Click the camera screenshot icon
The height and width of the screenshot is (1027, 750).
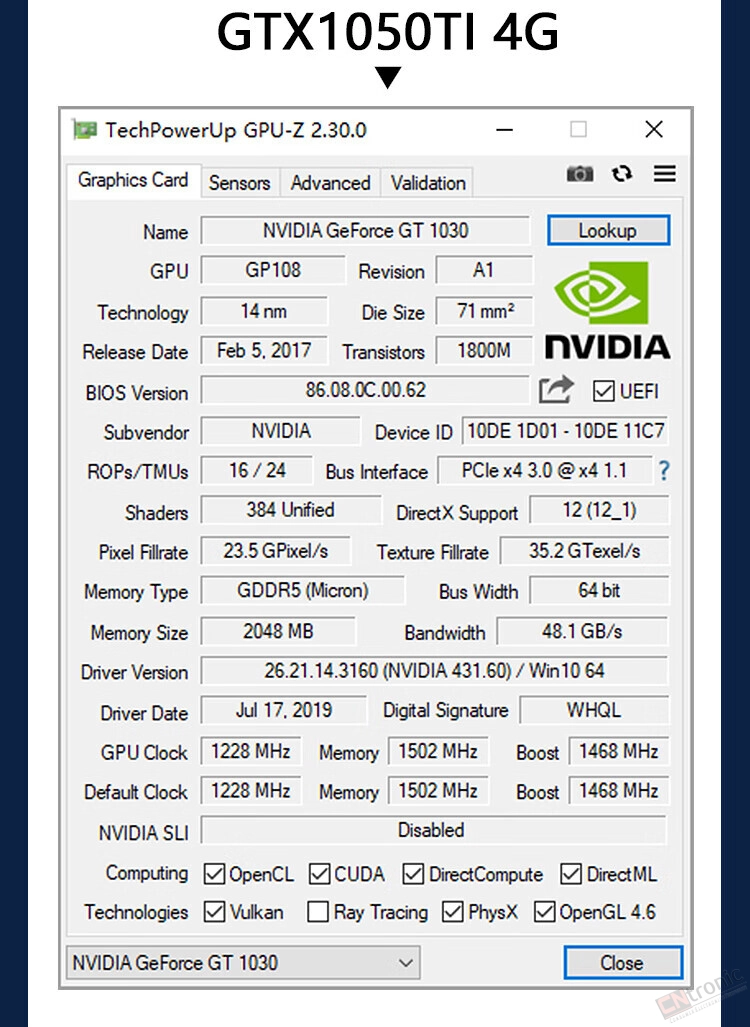click(580, 174)
